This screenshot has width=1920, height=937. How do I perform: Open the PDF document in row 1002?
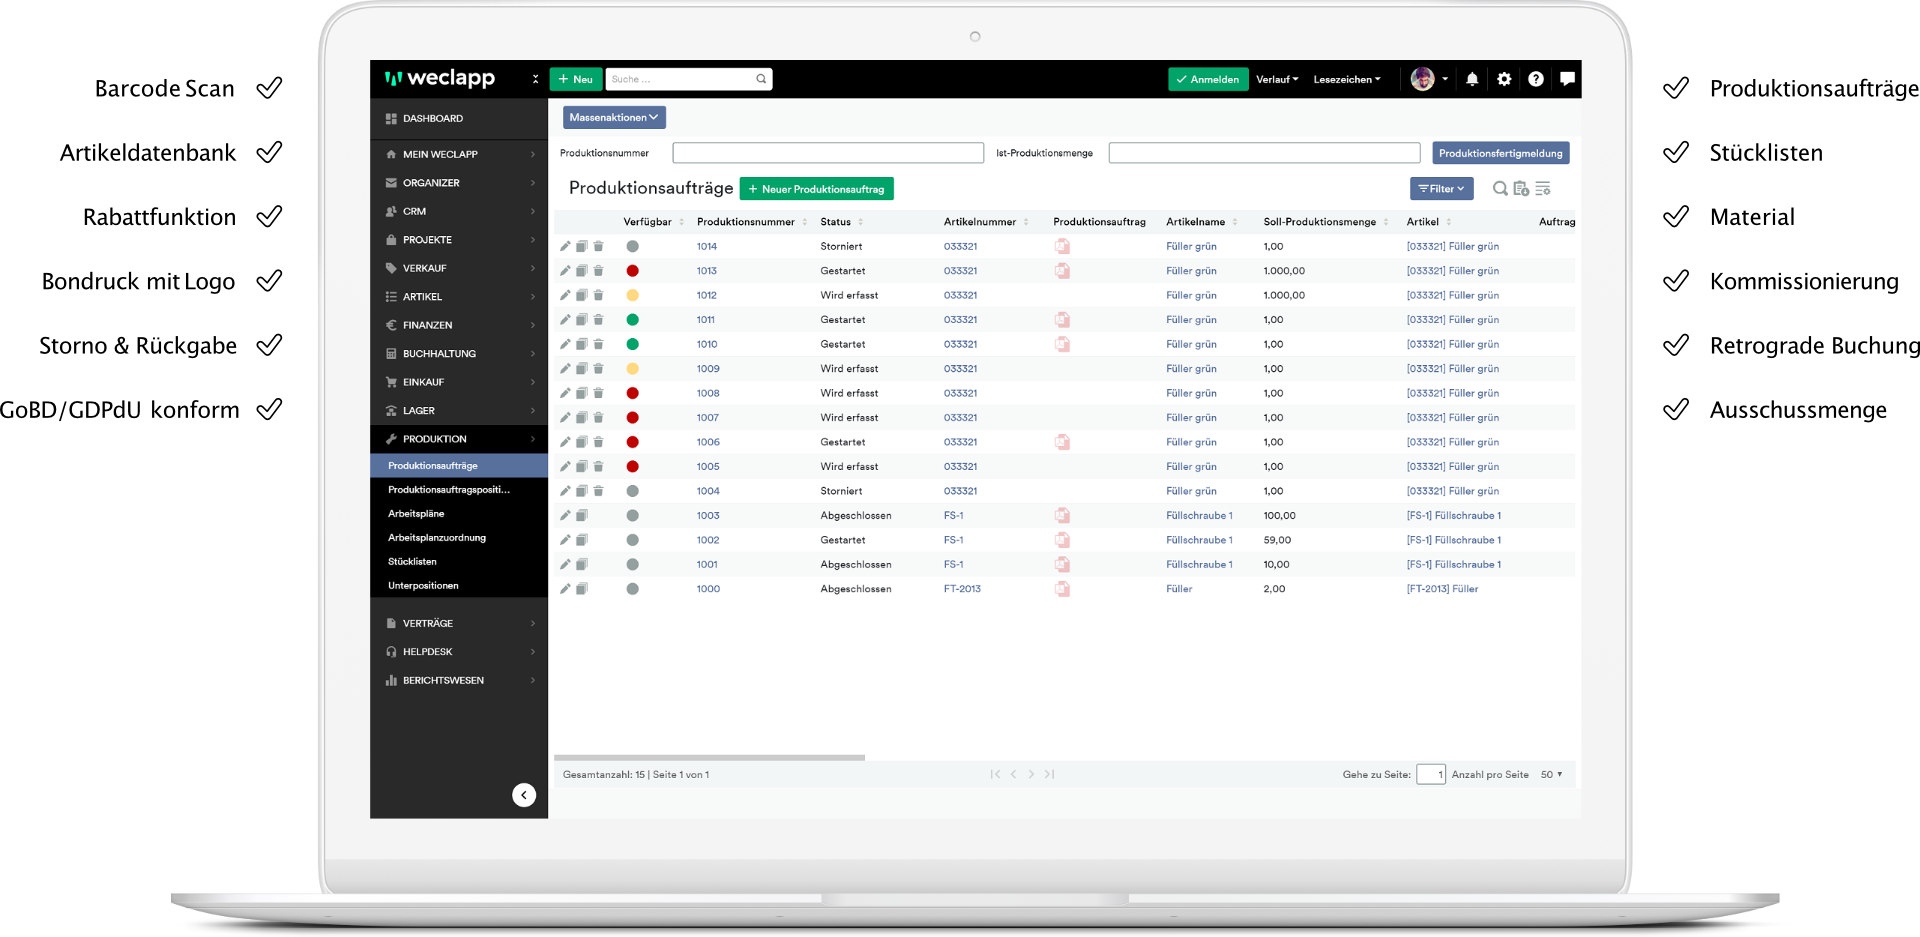tap(1062, 540)
